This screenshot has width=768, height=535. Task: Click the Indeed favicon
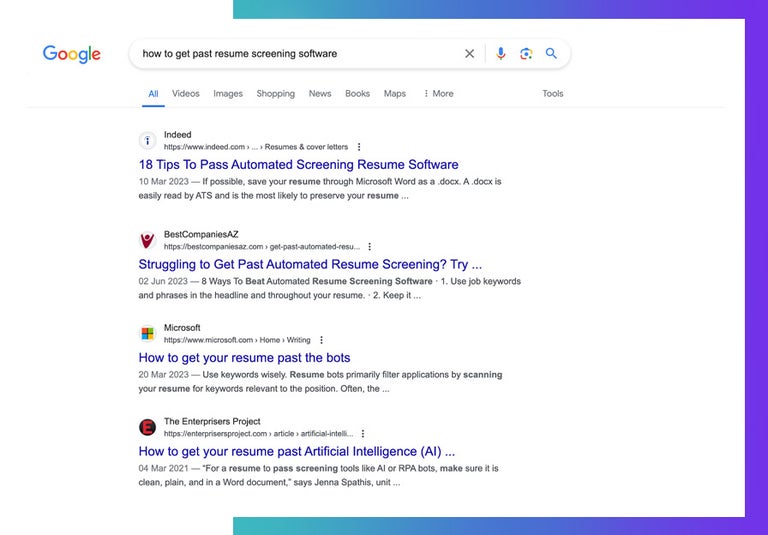(147, 141)
